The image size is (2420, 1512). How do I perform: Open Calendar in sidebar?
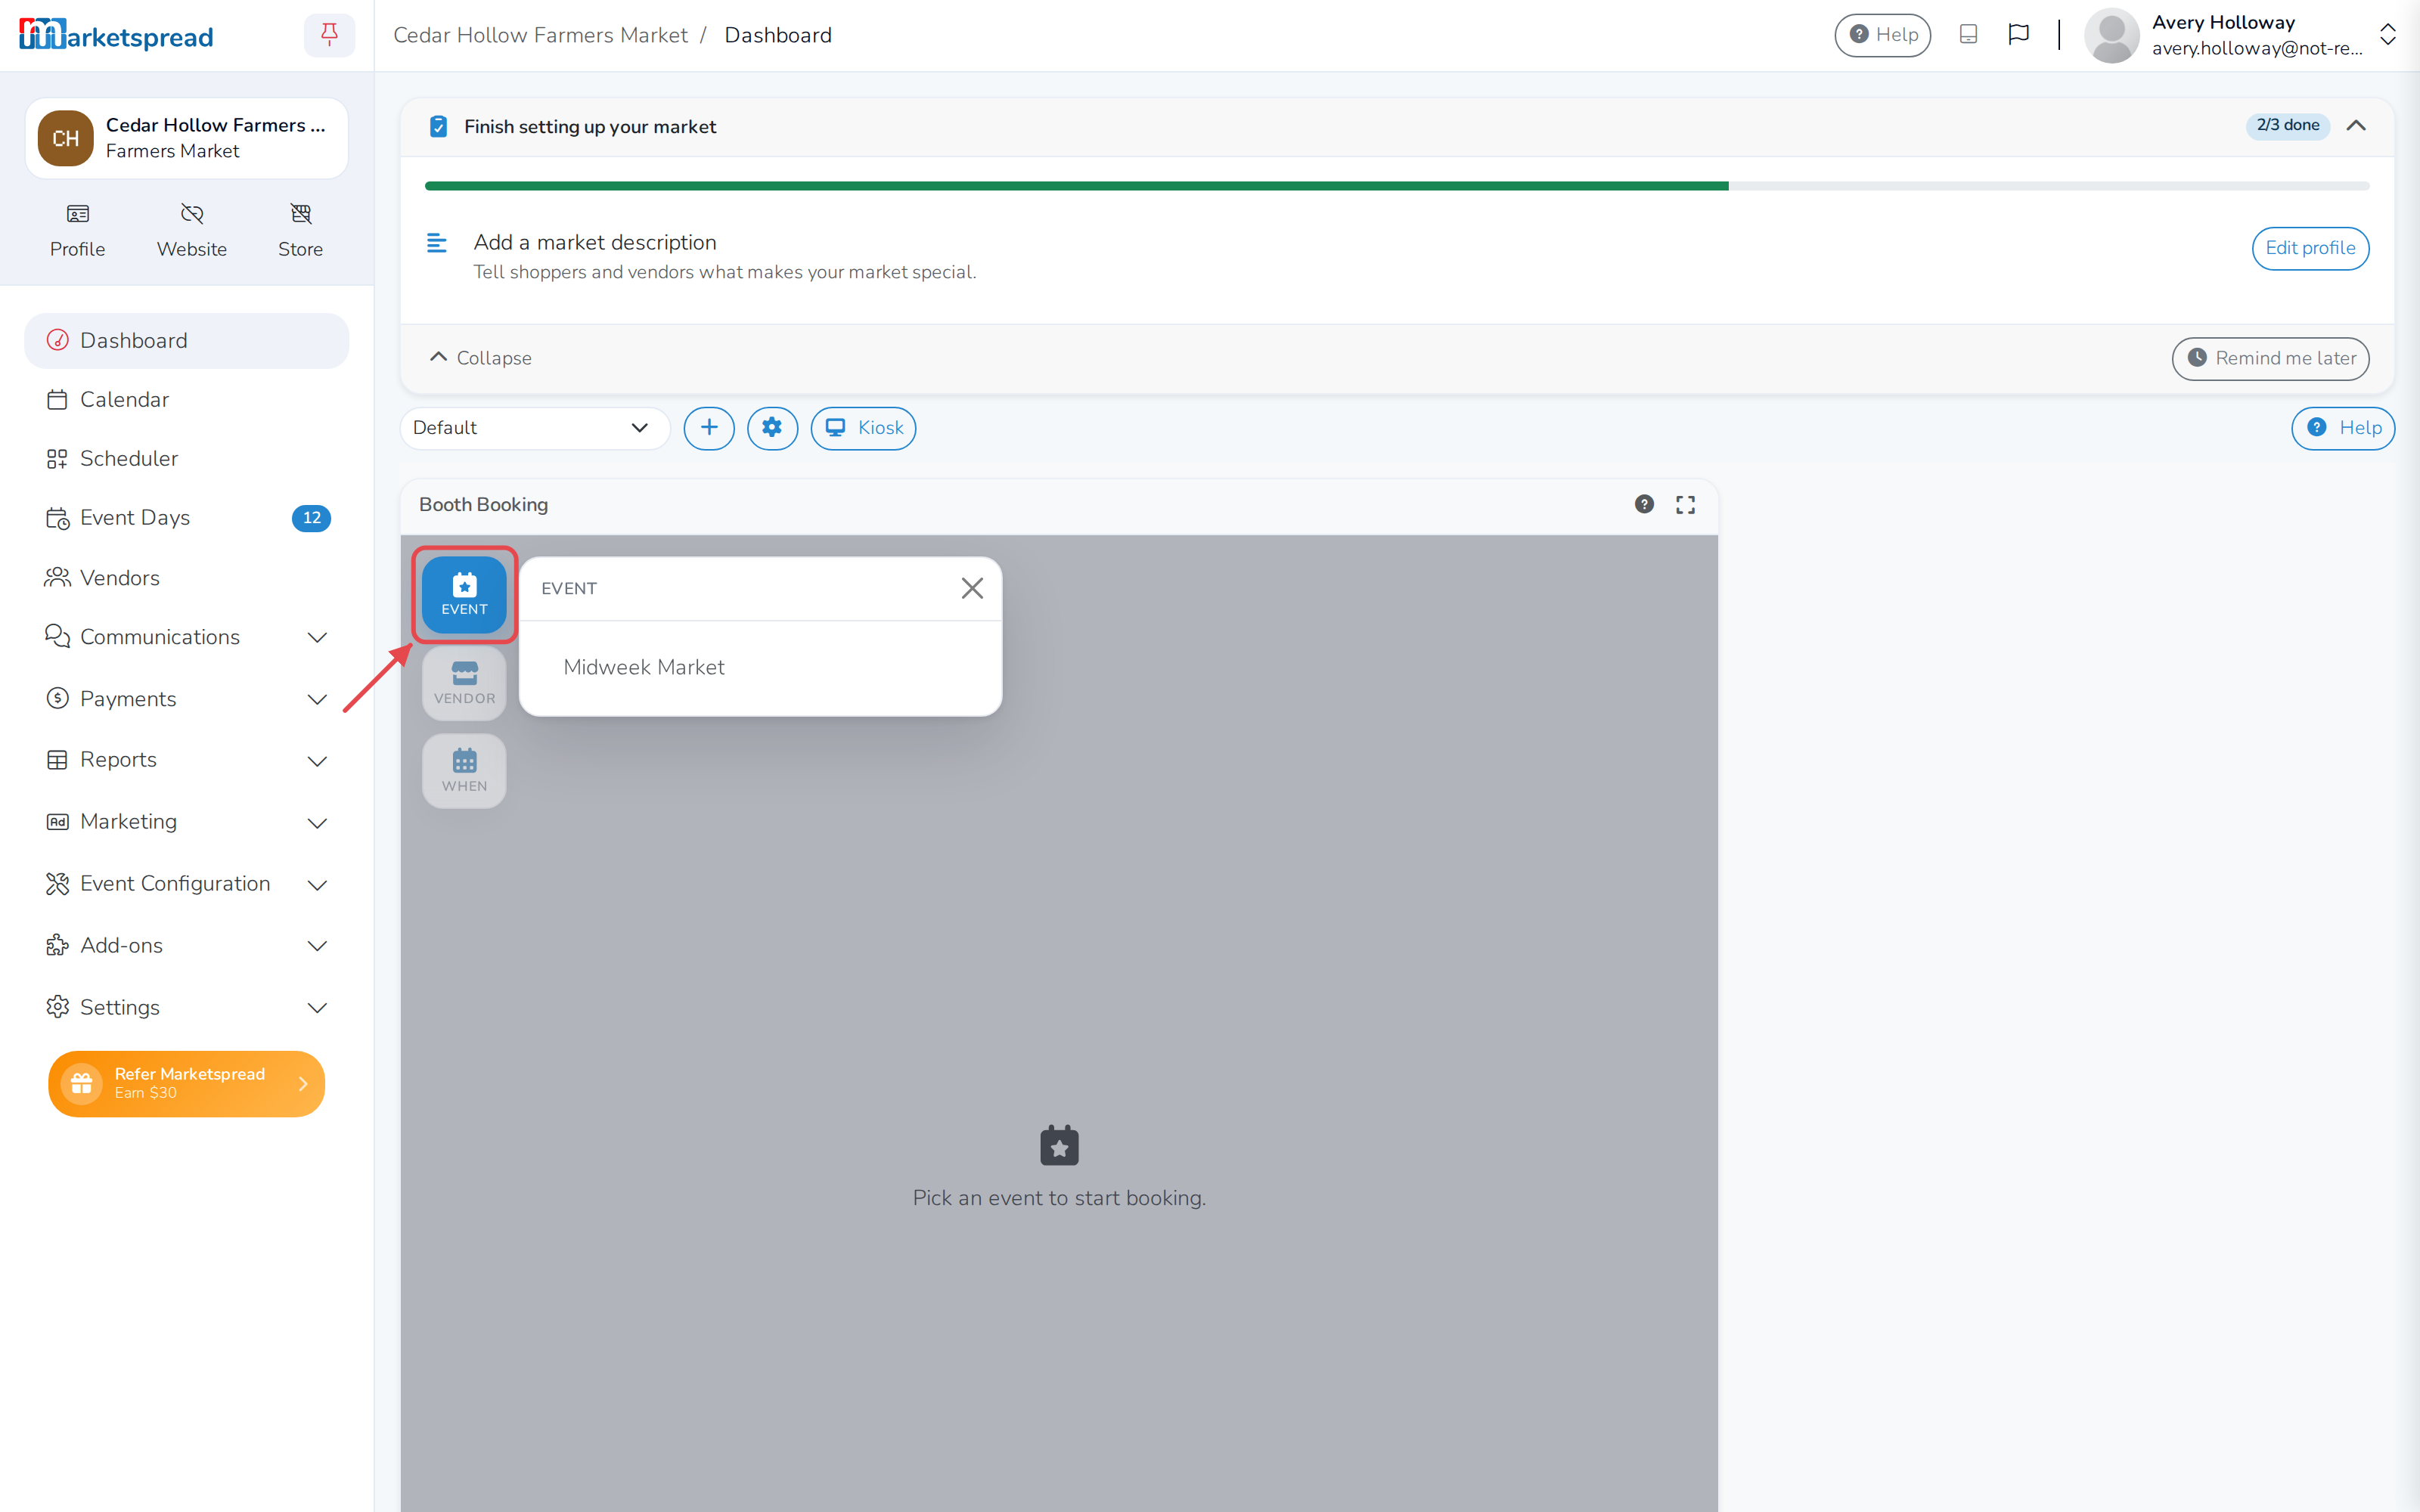pyautogui.click(x=186, y=400)
